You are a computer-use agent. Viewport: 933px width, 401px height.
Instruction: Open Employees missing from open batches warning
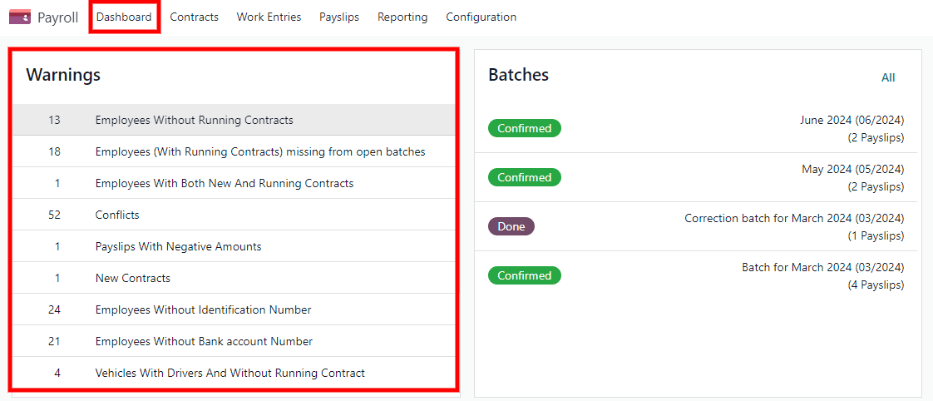tap(260, 152)
